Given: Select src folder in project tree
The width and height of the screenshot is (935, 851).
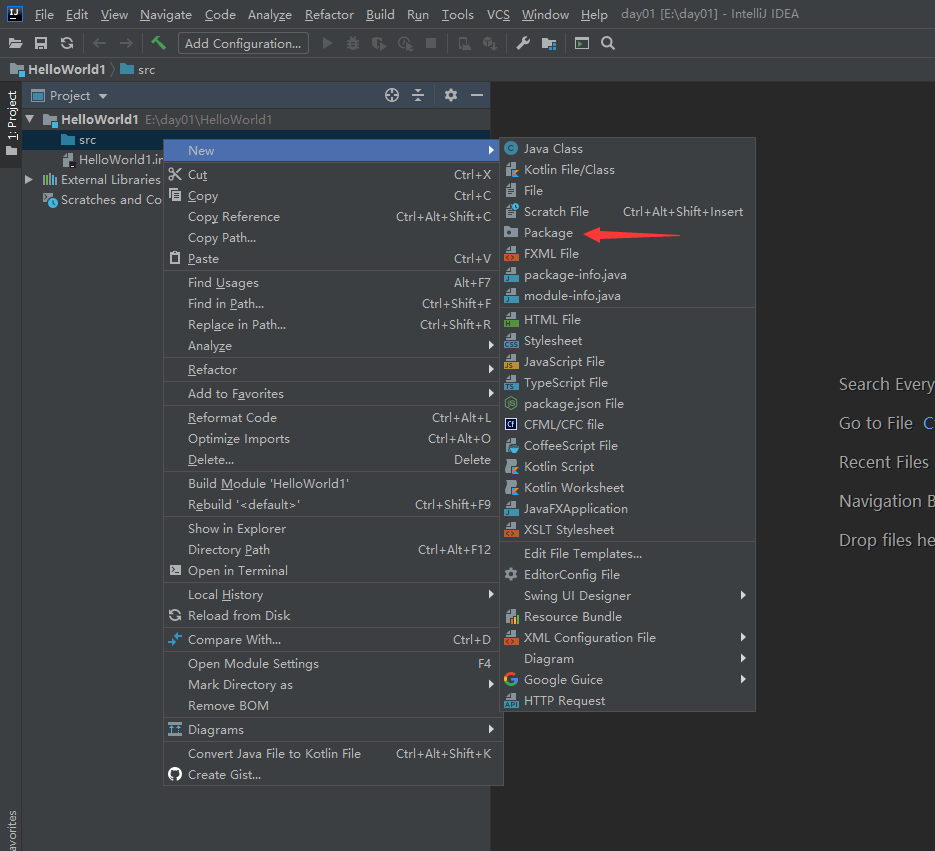Looking at the screenshot, I should (x=87, y=140).
